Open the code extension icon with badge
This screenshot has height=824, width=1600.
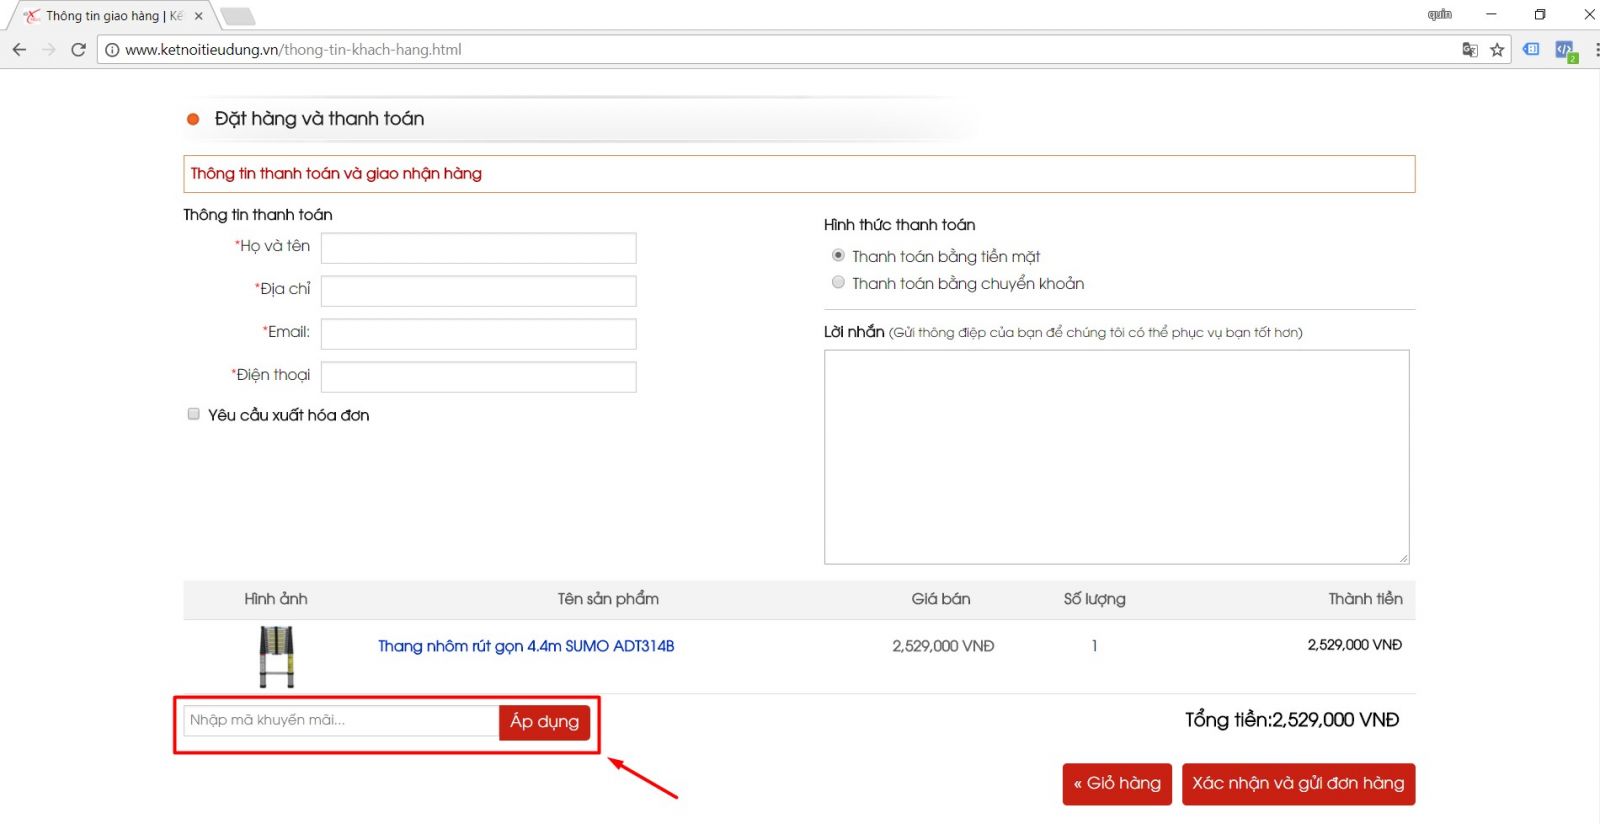[x=1565, y=50]
